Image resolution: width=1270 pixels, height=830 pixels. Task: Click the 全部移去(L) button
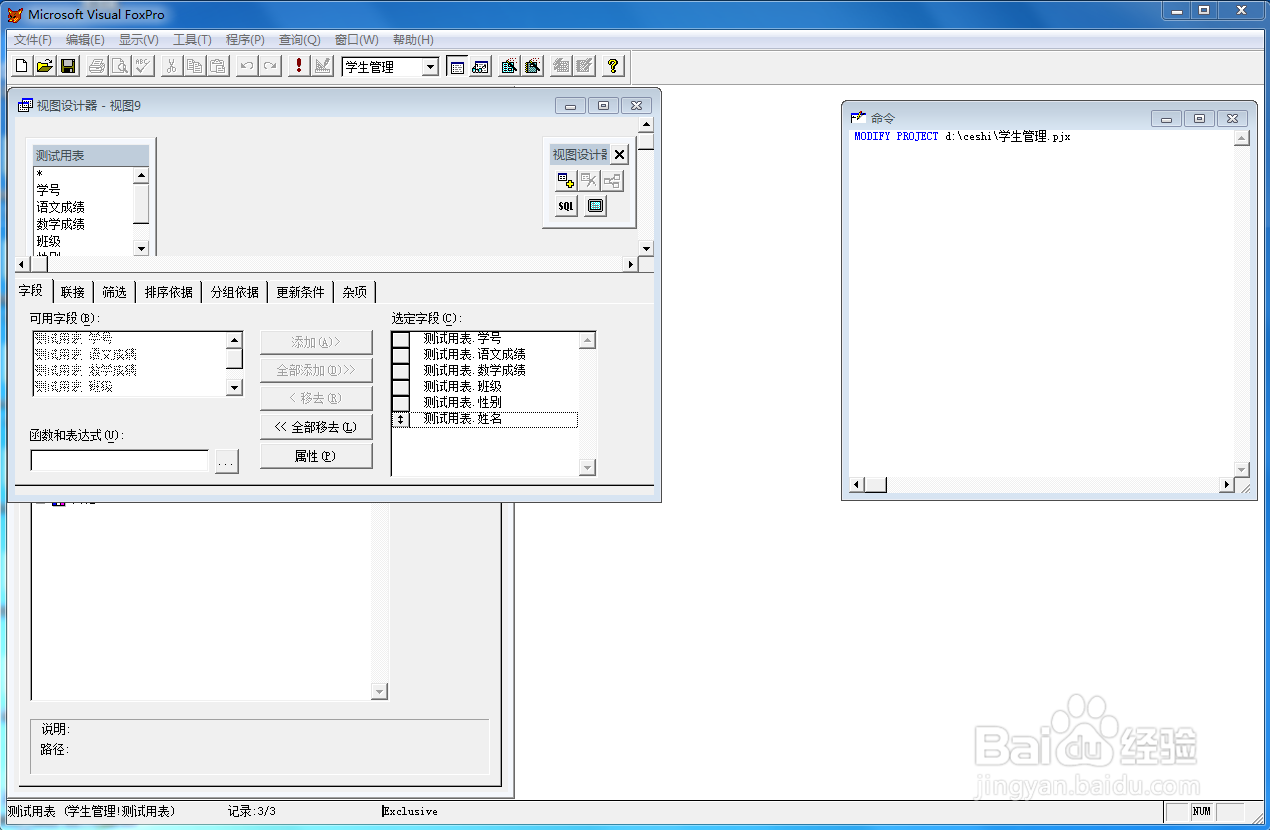pyautogui.click(x=316, y=427)
